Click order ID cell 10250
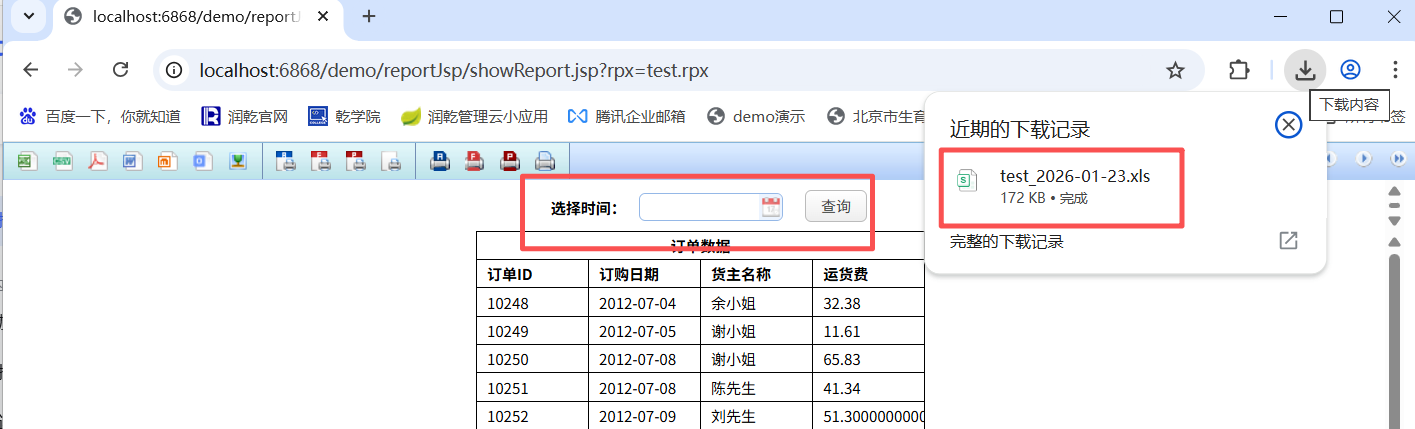Image resolution: width=1415 pixels, height=429 pixels. pyautogui.click(x=532, y=359)
